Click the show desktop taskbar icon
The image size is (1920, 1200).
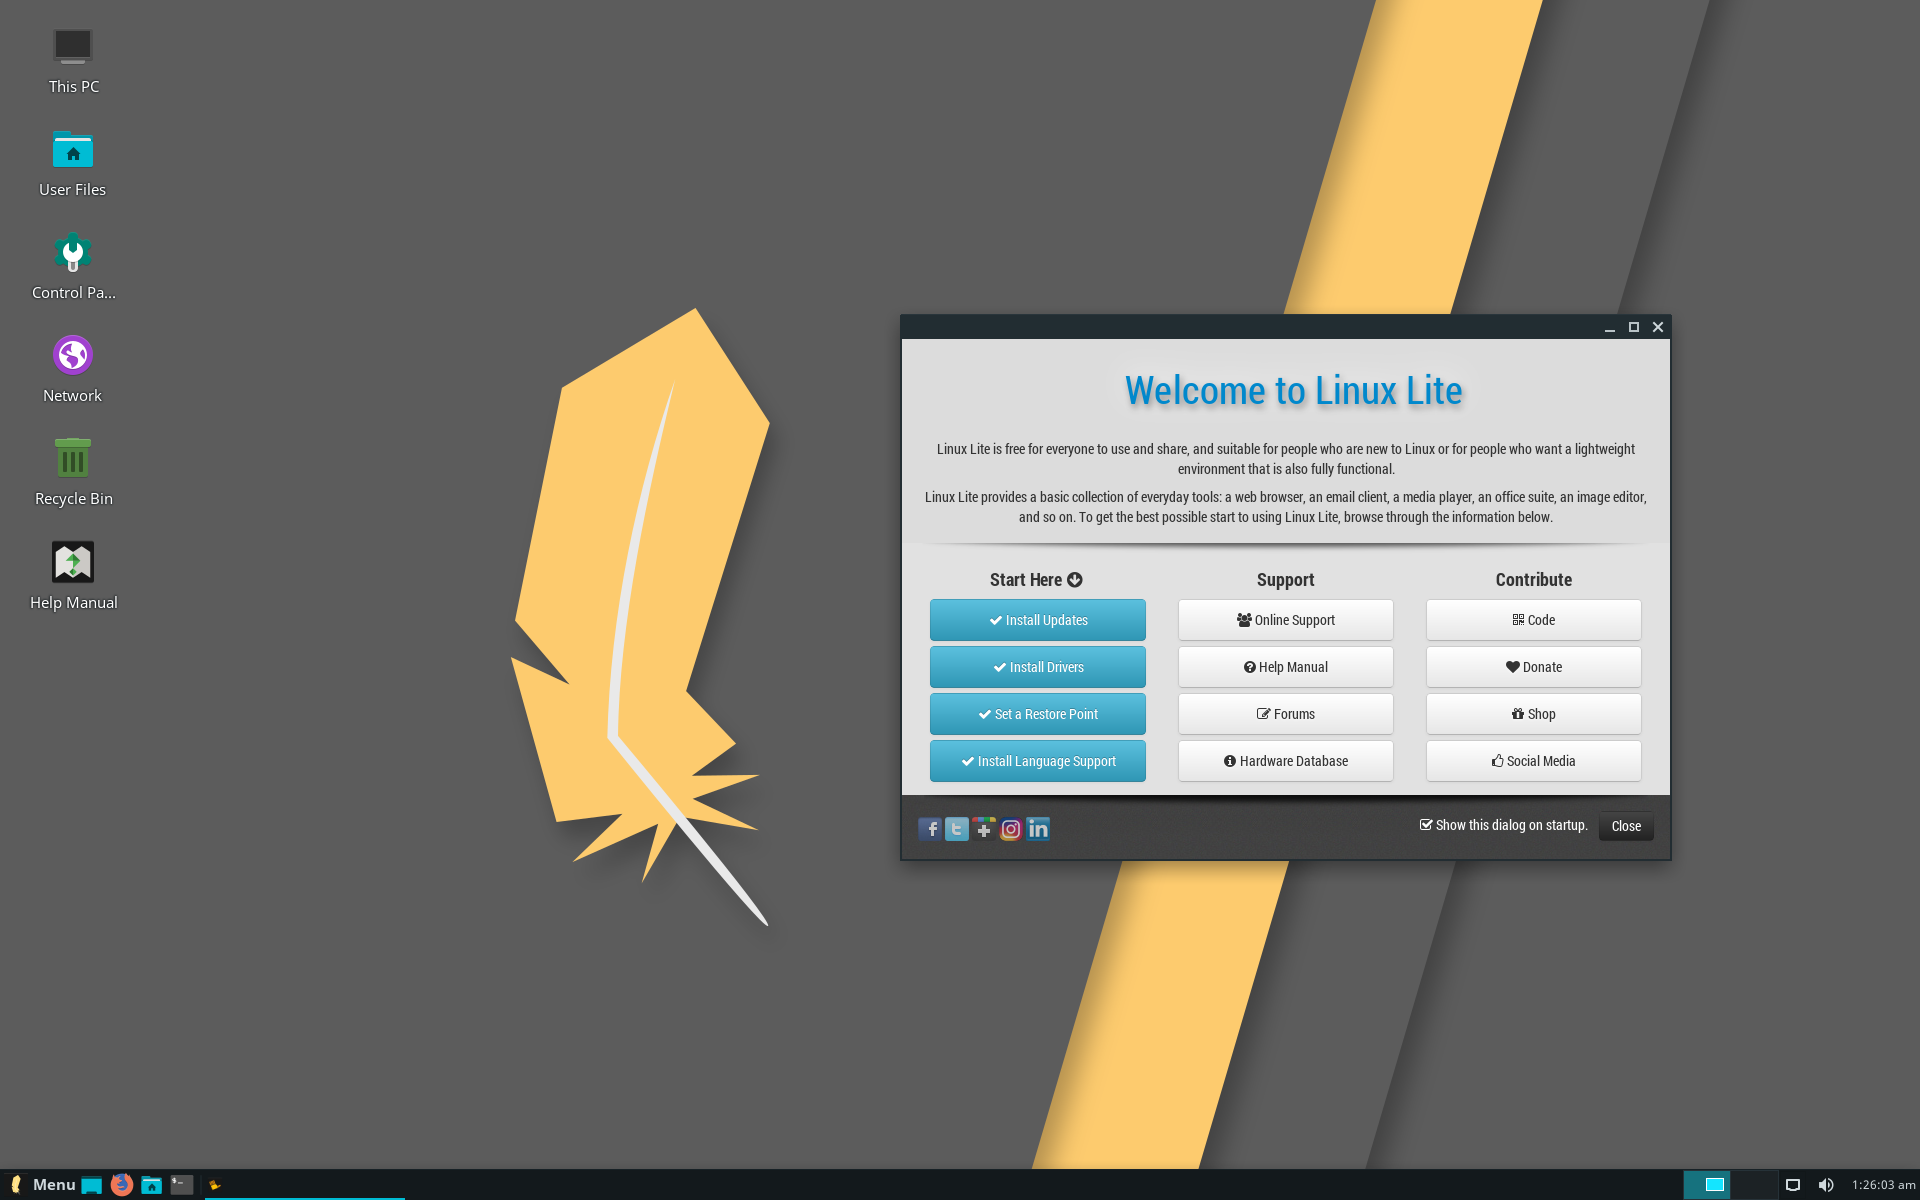[x=92, y=1185]
